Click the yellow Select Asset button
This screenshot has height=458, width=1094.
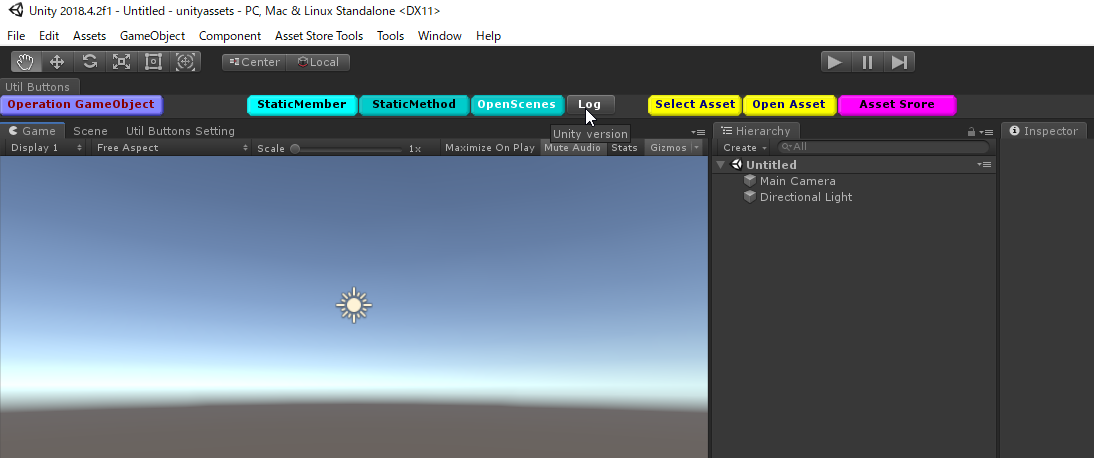(x=695, y=105)
